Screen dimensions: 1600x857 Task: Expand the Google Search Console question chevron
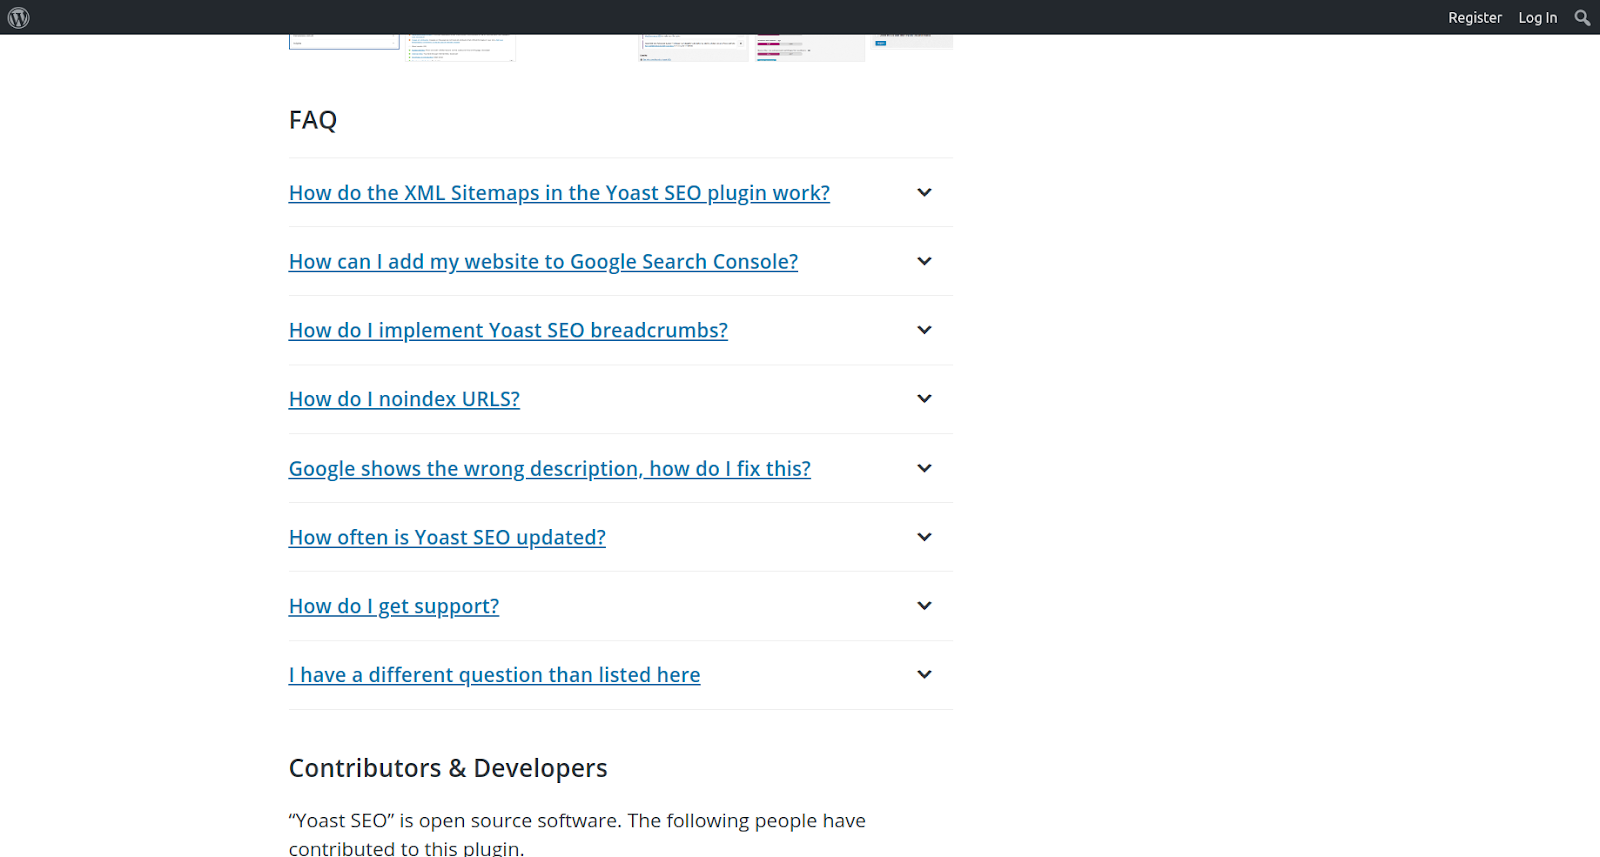coord(924,261)
